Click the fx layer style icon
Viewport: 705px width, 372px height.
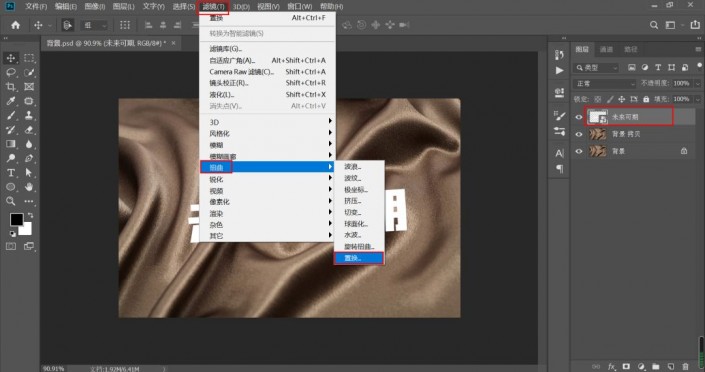(x=611, y=366)
